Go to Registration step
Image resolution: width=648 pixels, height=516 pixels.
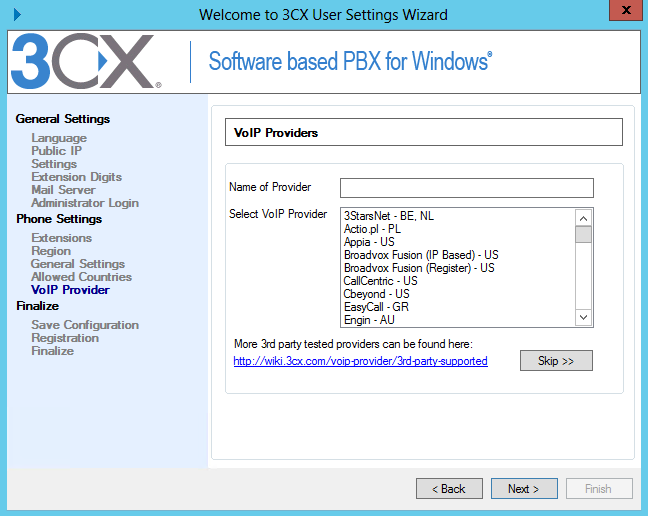coord(65,338)
